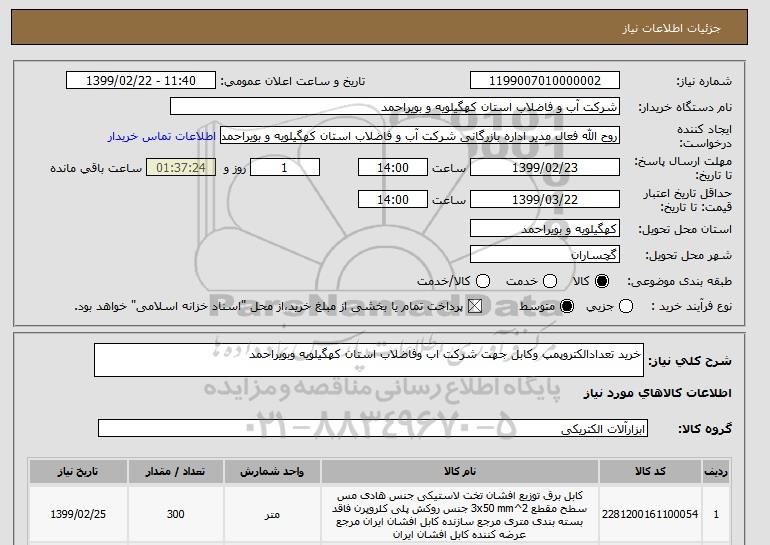This screenshot has height=545, width=770.
Task: Select the خدمت radio button
Action: 550,281
